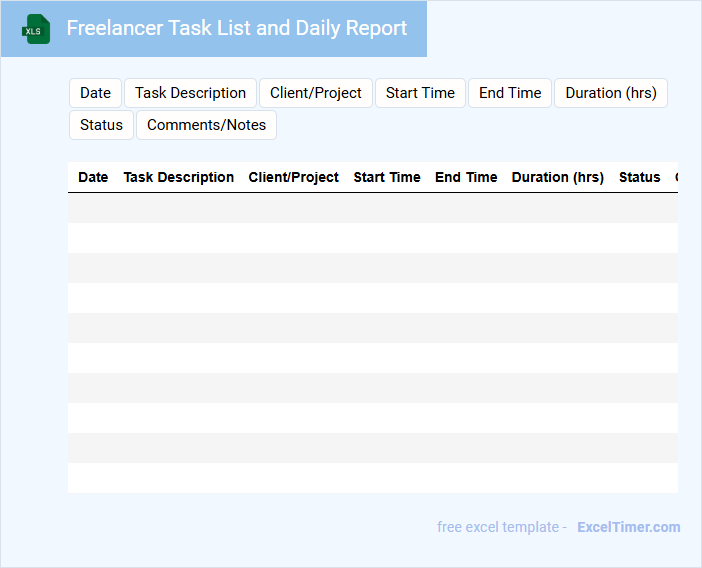Select the Task Description tag button

[190, 93]
